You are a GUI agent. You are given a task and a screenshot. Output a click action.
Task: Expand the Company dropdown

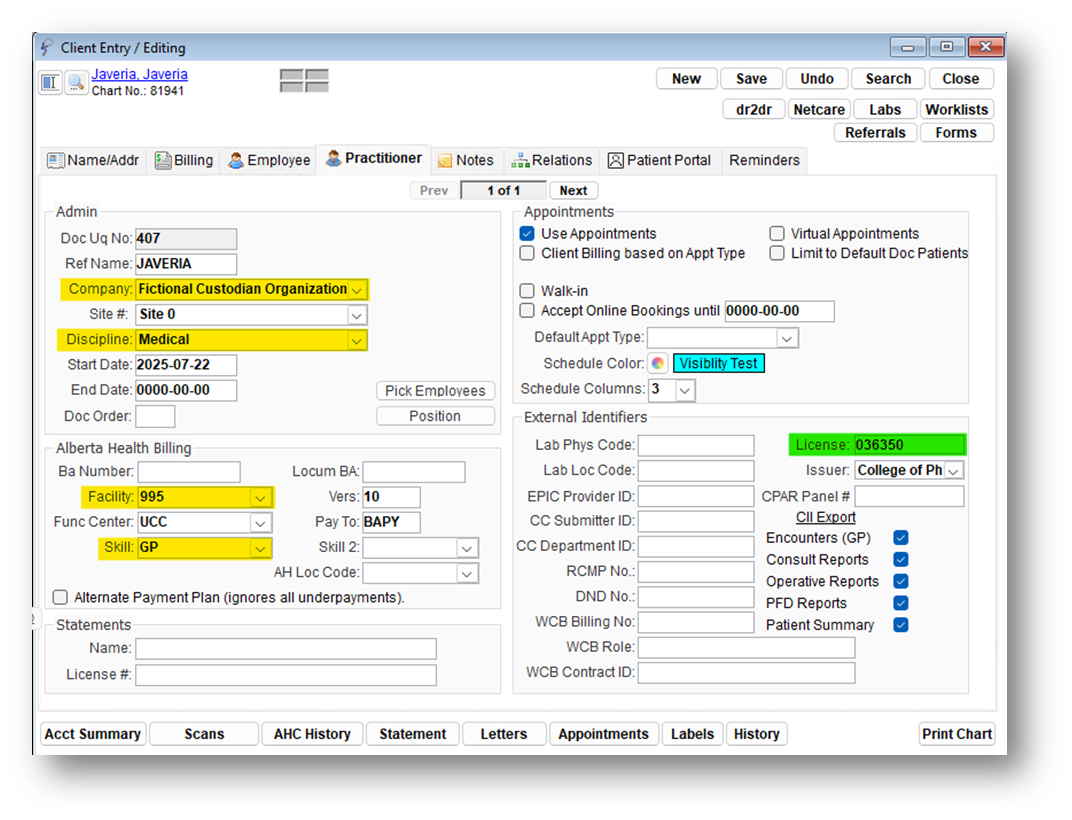click(x=357, y=289)
